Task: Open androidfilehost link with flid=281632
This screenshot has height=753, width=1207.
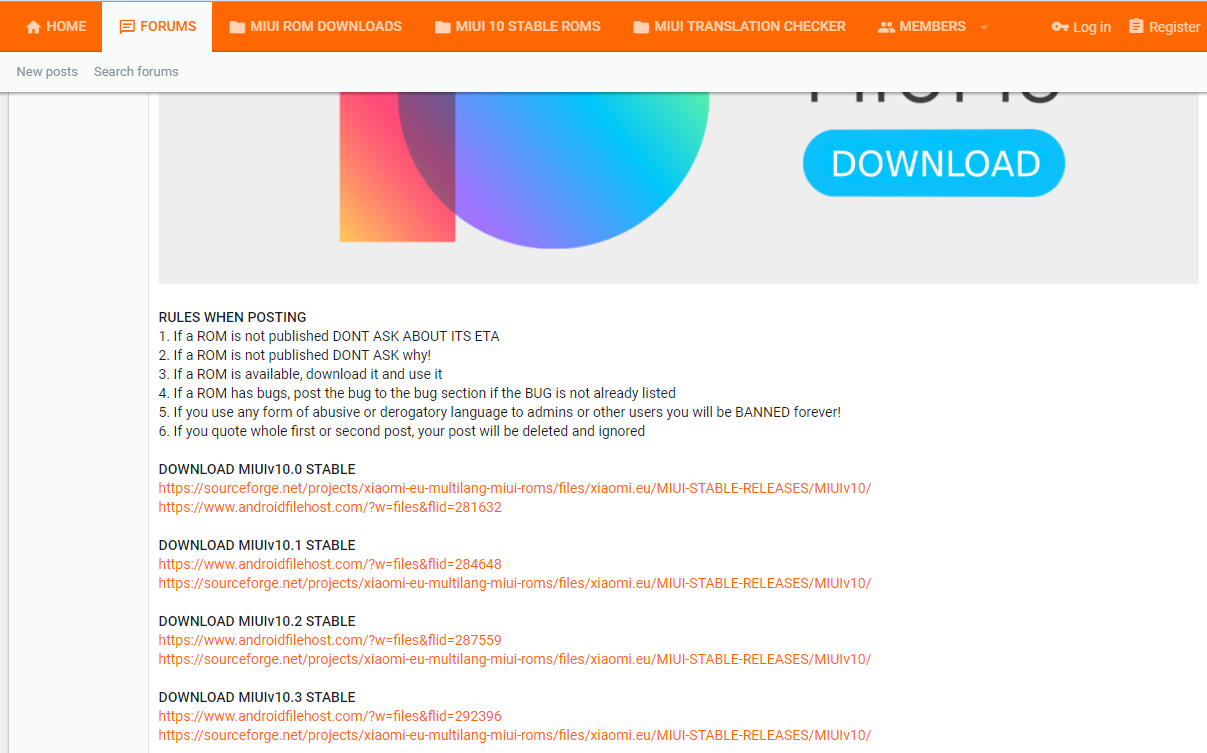Action: pyautogui.click(x=330, y=507)
